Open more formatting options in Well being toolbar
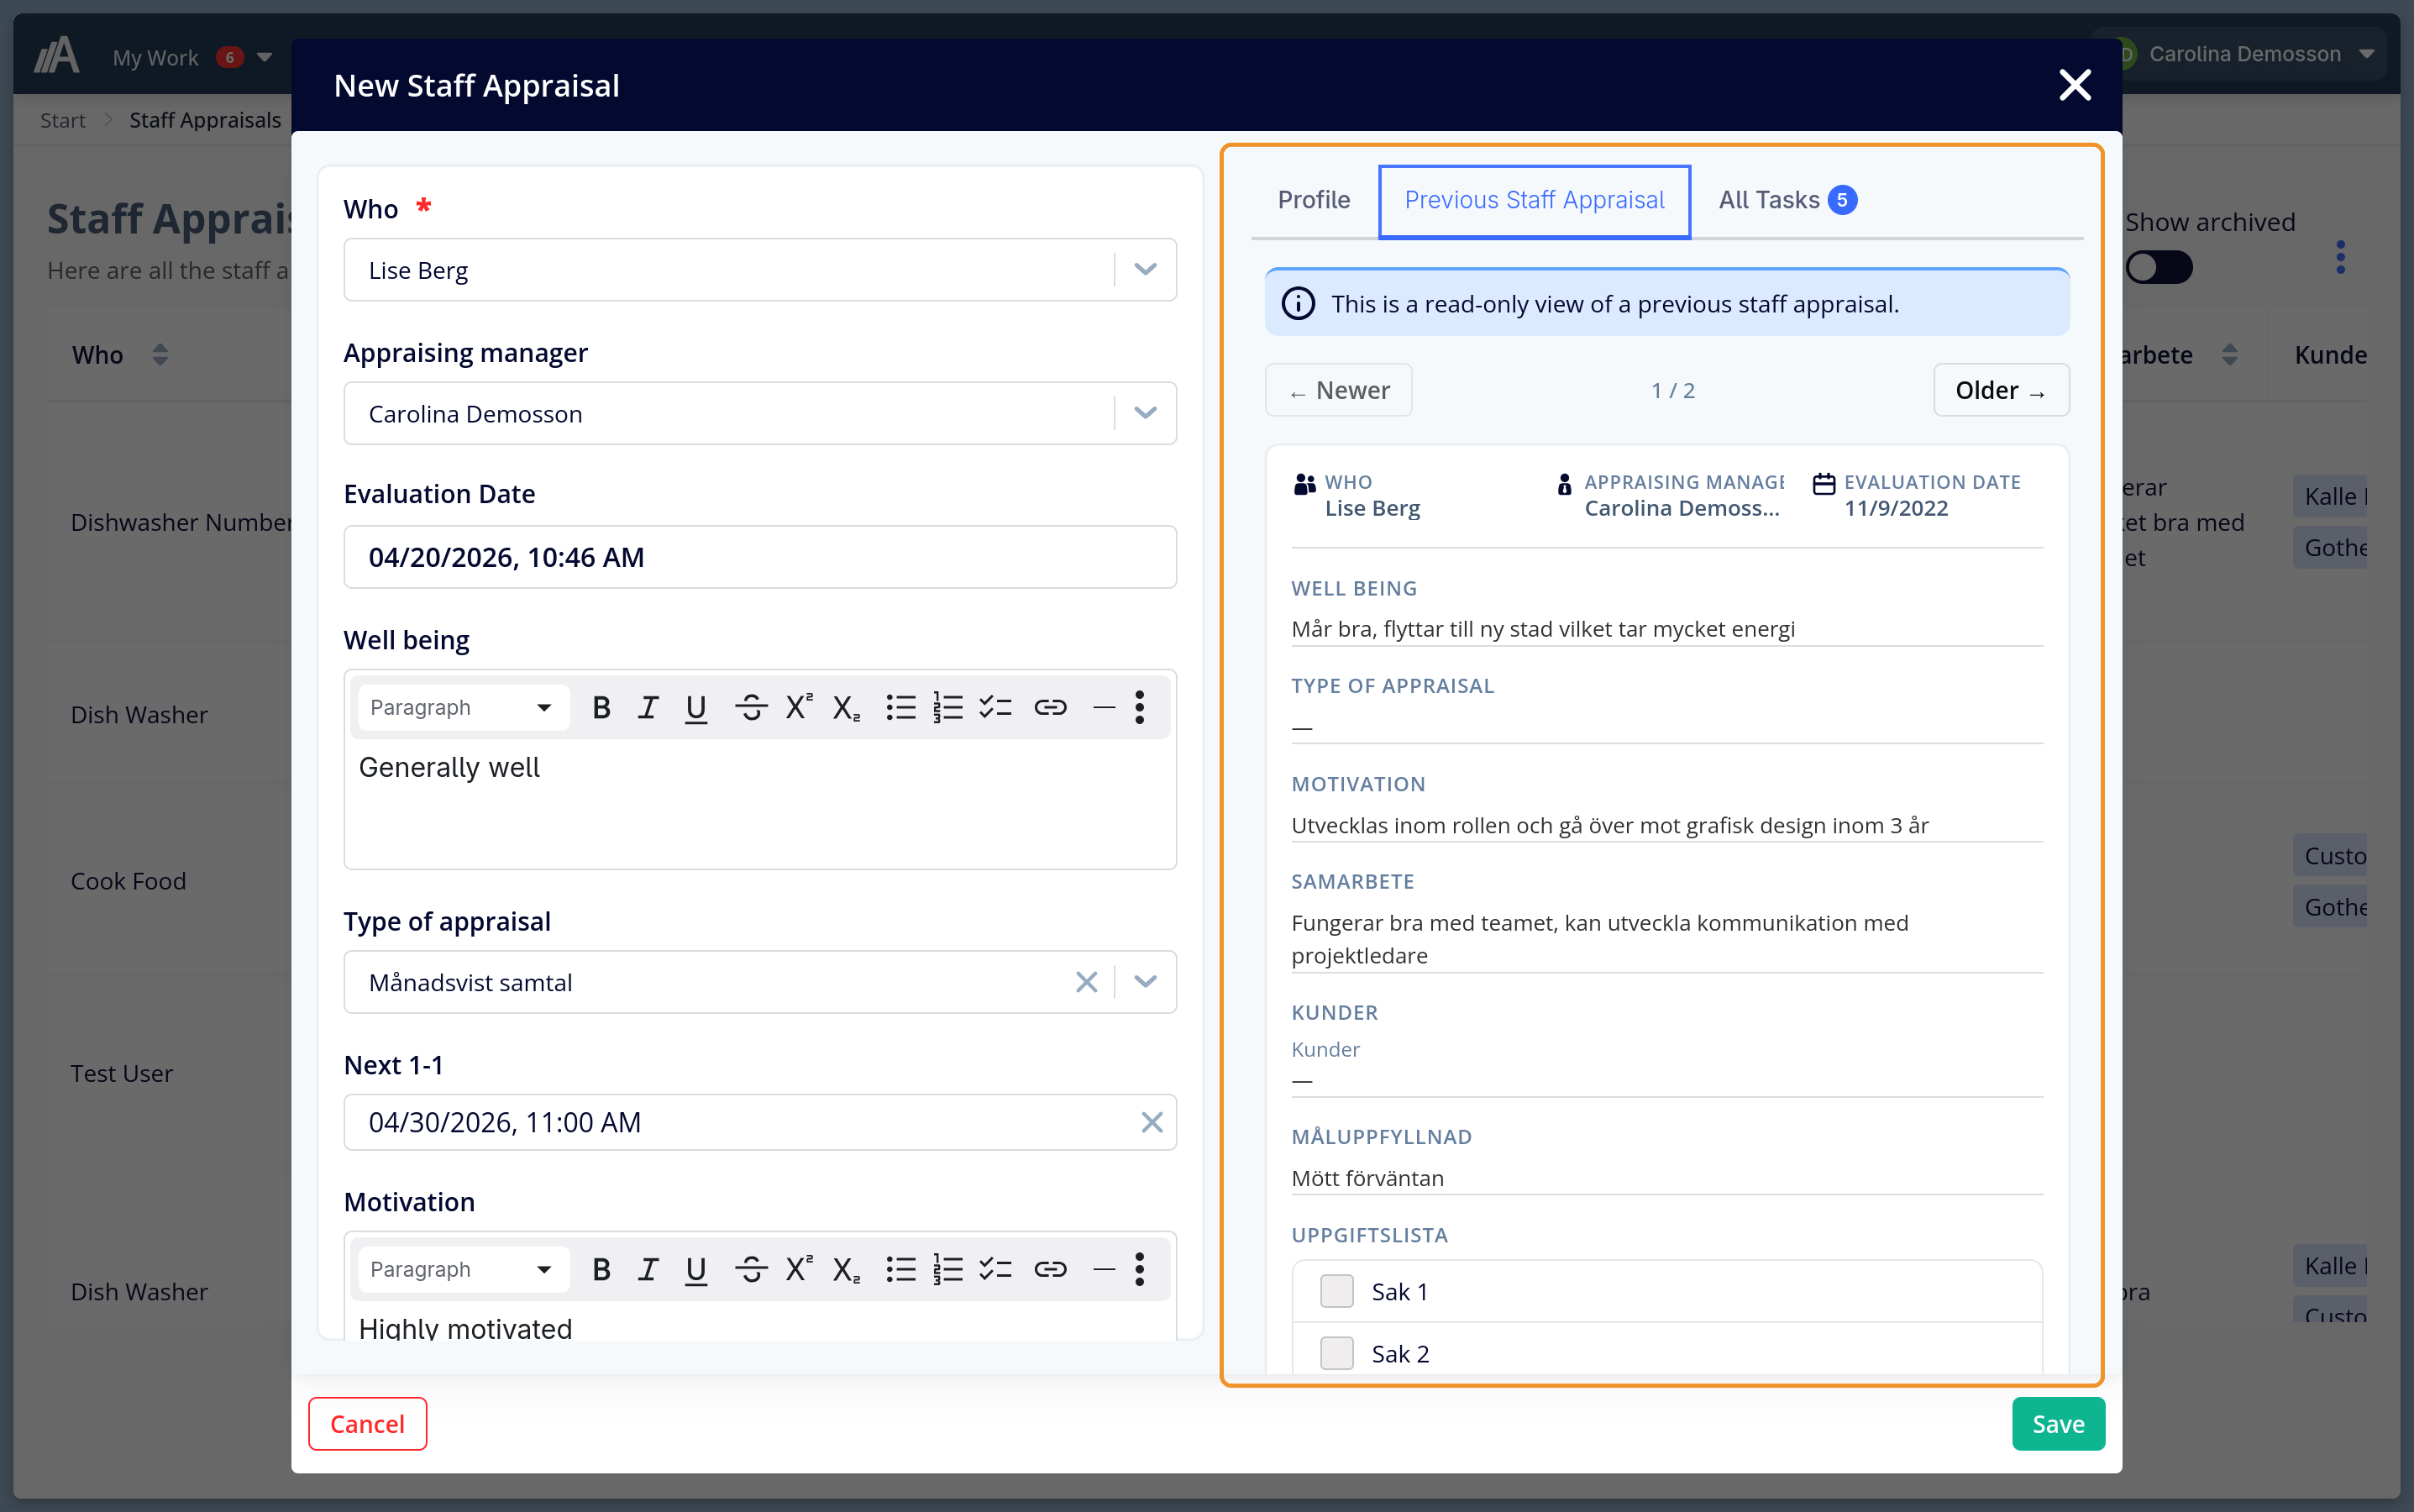Viewport: 2414px width, 1512px height. [x=1140, y=707]
